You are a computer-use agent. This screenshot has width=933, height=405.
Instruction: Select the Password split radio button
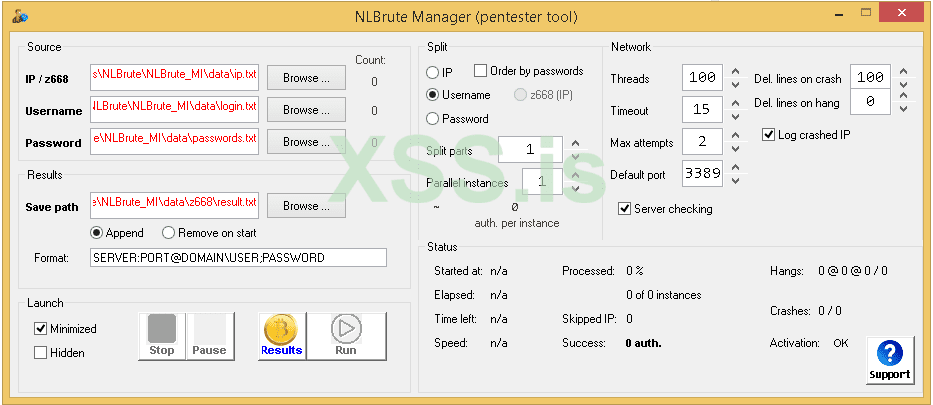point(433,118)
